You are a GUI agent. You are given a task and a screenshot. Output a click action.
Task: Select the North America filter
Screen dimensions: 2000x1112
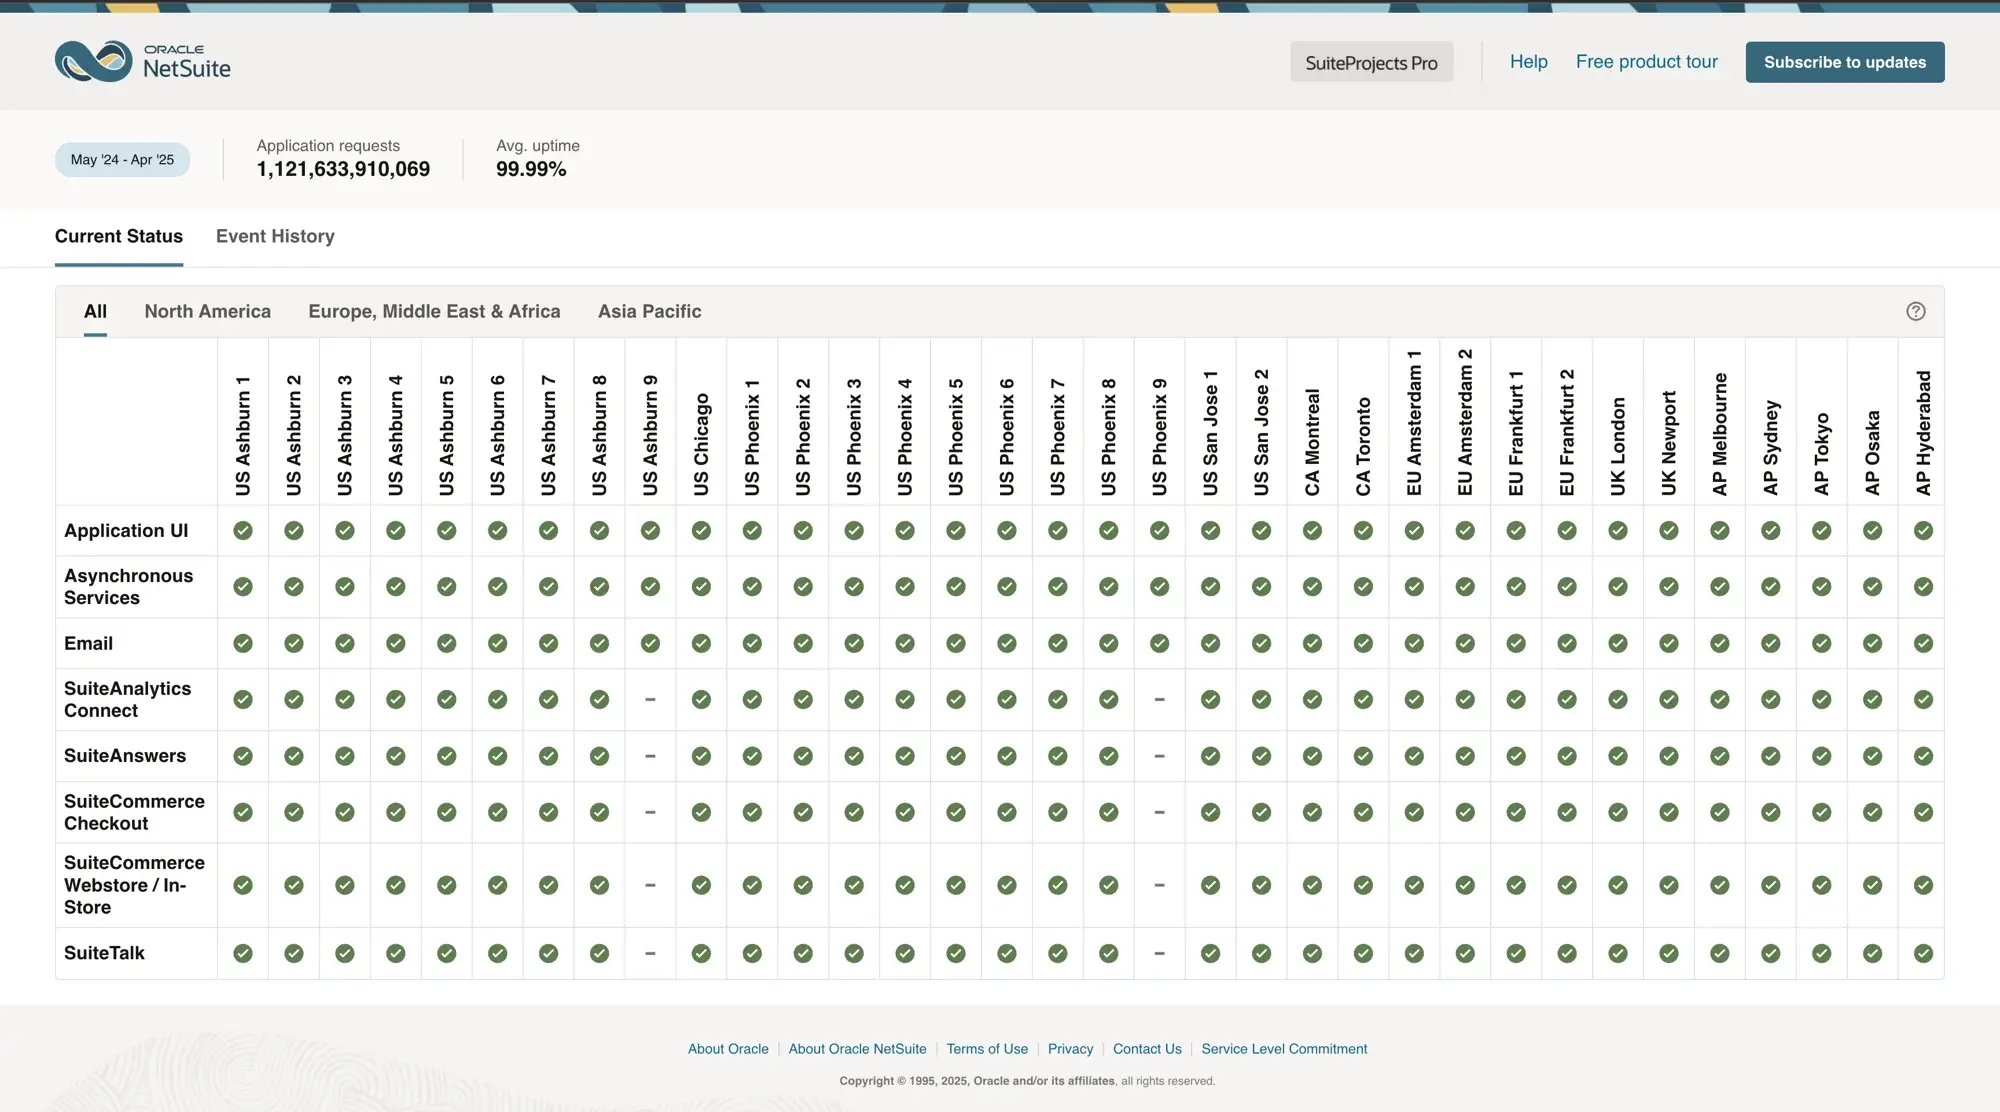207,311
